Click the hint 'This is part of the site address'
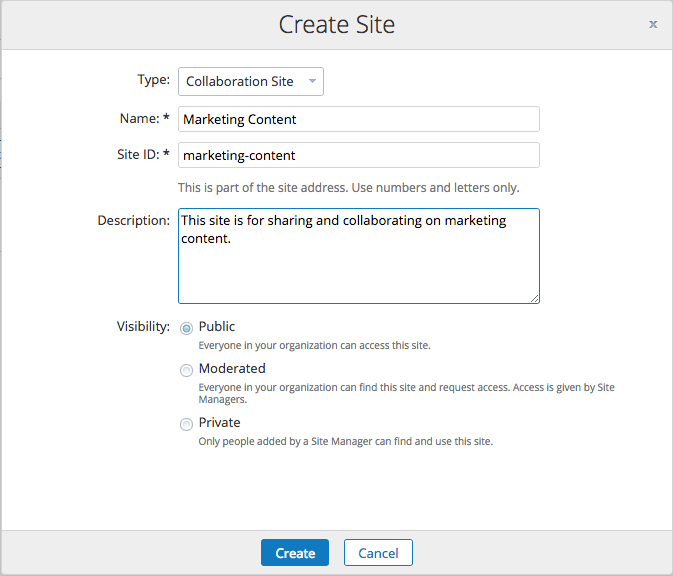This screenshot has height=576, width=673. point(262,188)
